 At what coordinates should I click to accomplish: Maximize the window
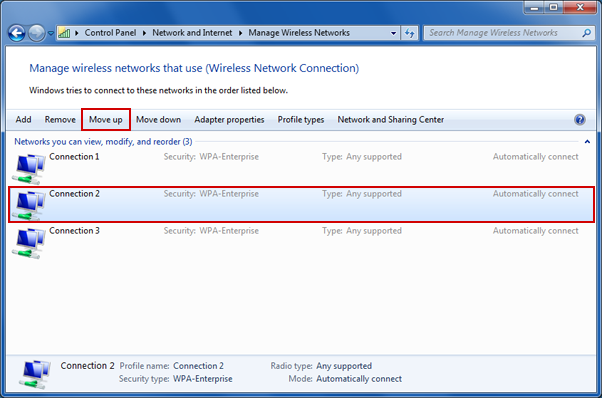click(x=554, y=7)
